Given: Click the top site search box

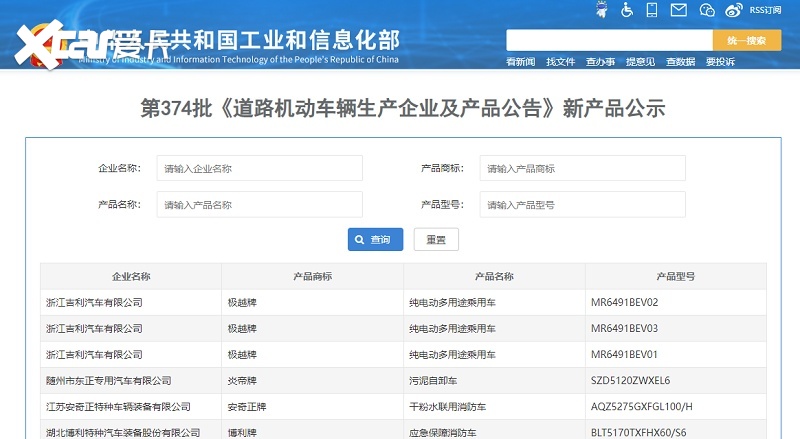Looking at the screenshot, I should coord(608,40).
